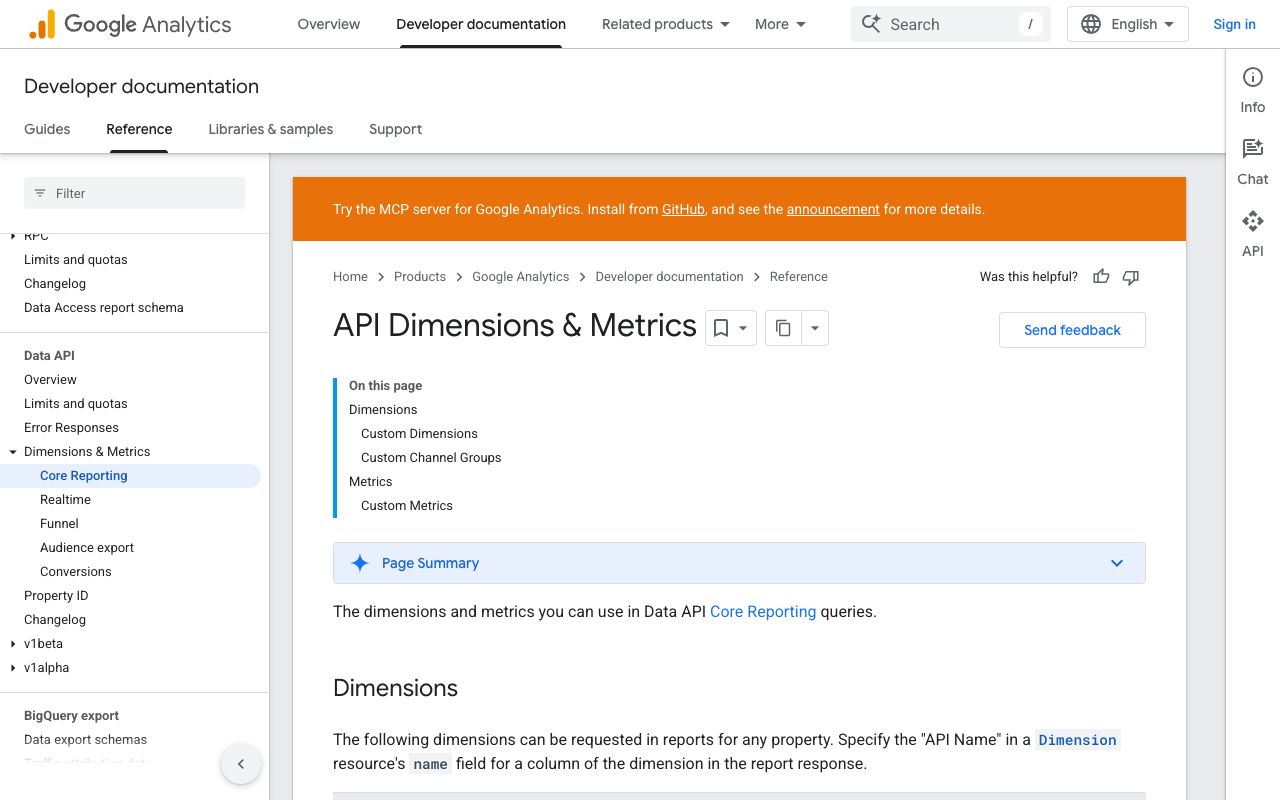Open the Chat side panel
Screen dimensions: 1280x800
click(1252, 163)
